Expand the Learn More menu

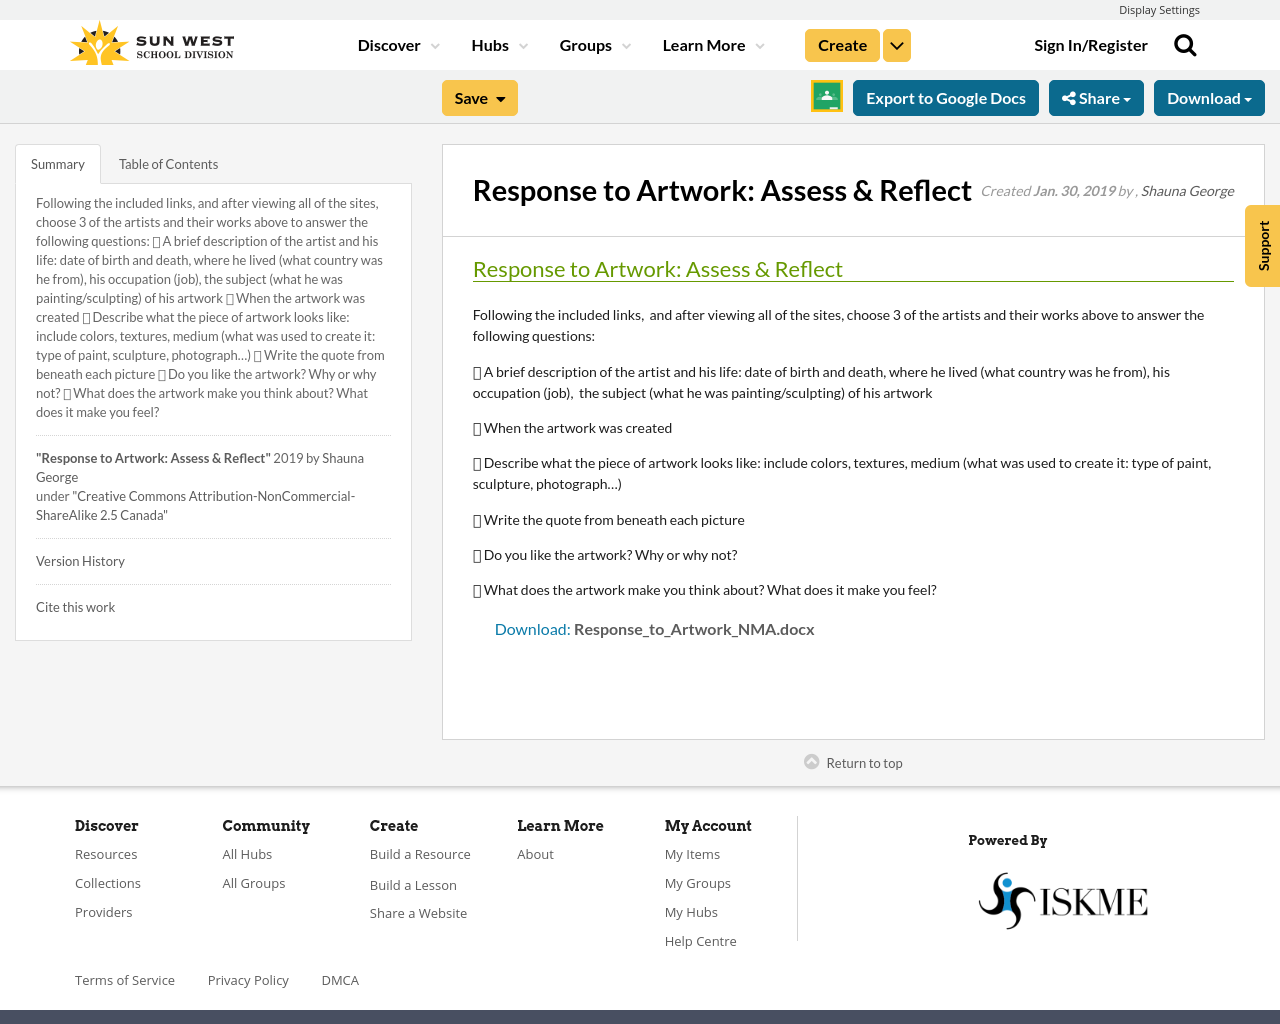tap(710, 44)
